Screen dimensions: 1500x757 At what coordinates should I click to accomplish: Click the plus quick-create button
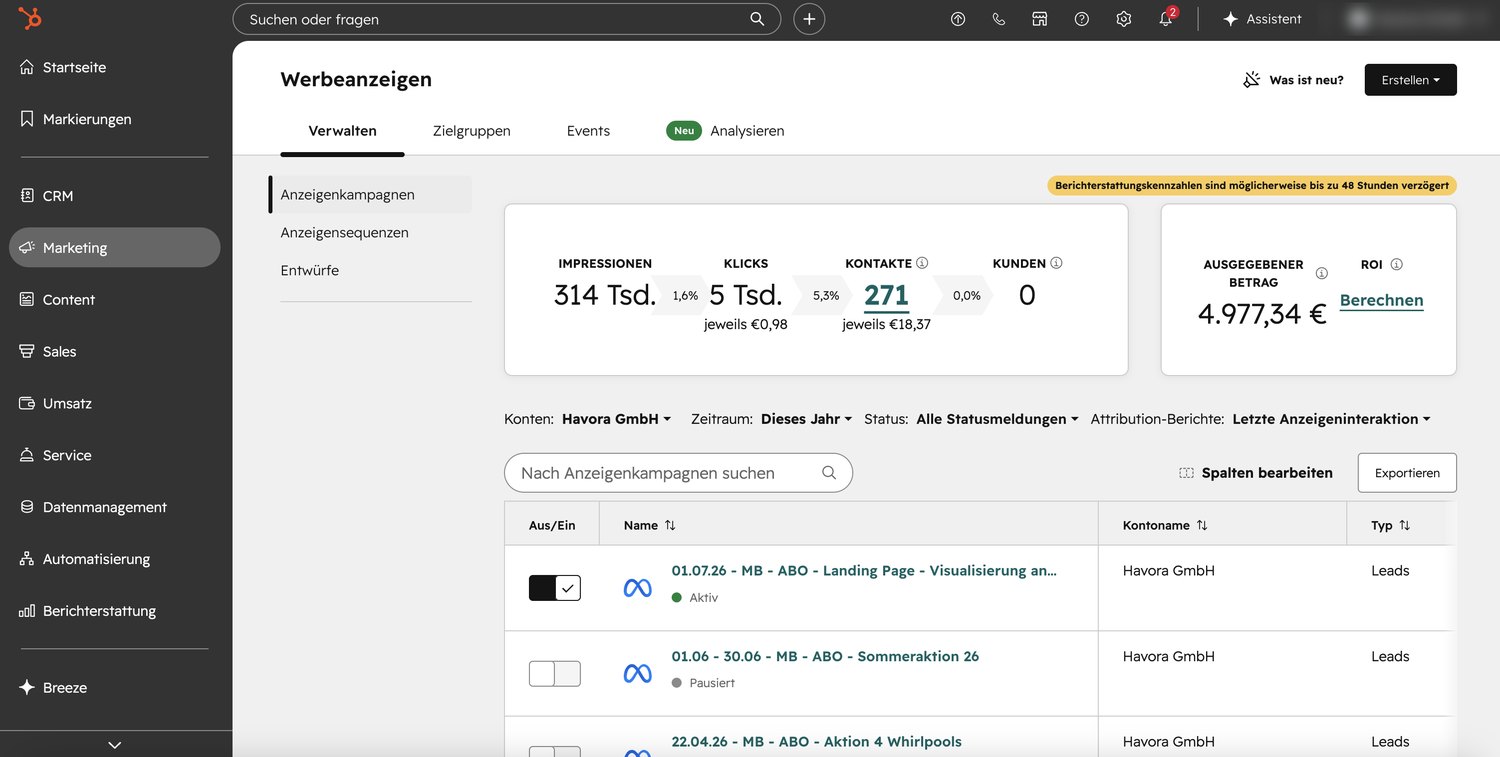tap(809, 19)
